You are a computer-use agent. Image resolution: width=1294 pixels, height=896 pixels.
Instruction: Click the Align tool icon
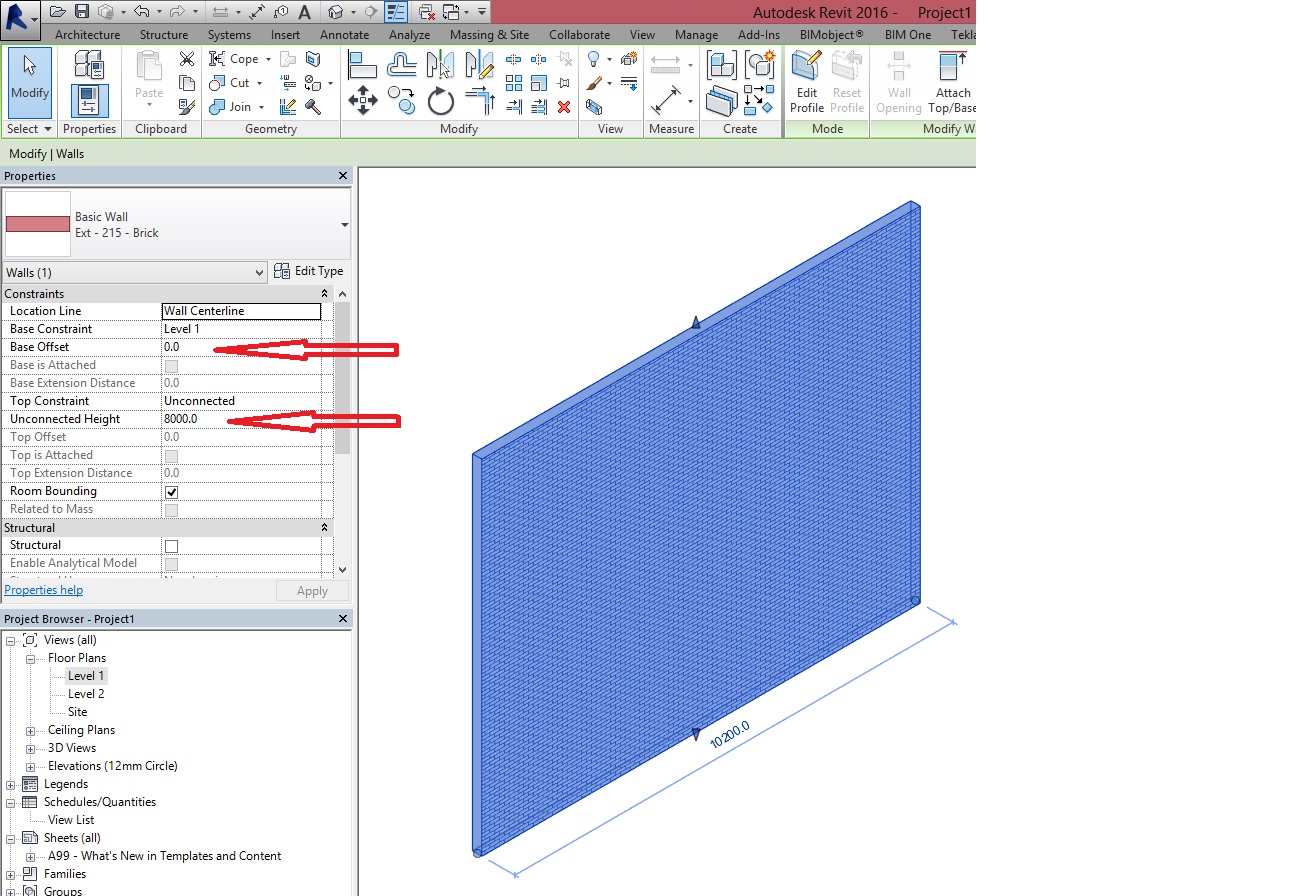(x=363, y=65)
